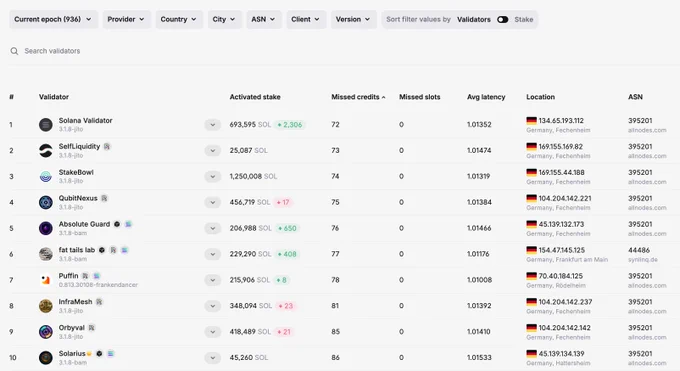Click the +2,306 stake change badge

[290, 125]
